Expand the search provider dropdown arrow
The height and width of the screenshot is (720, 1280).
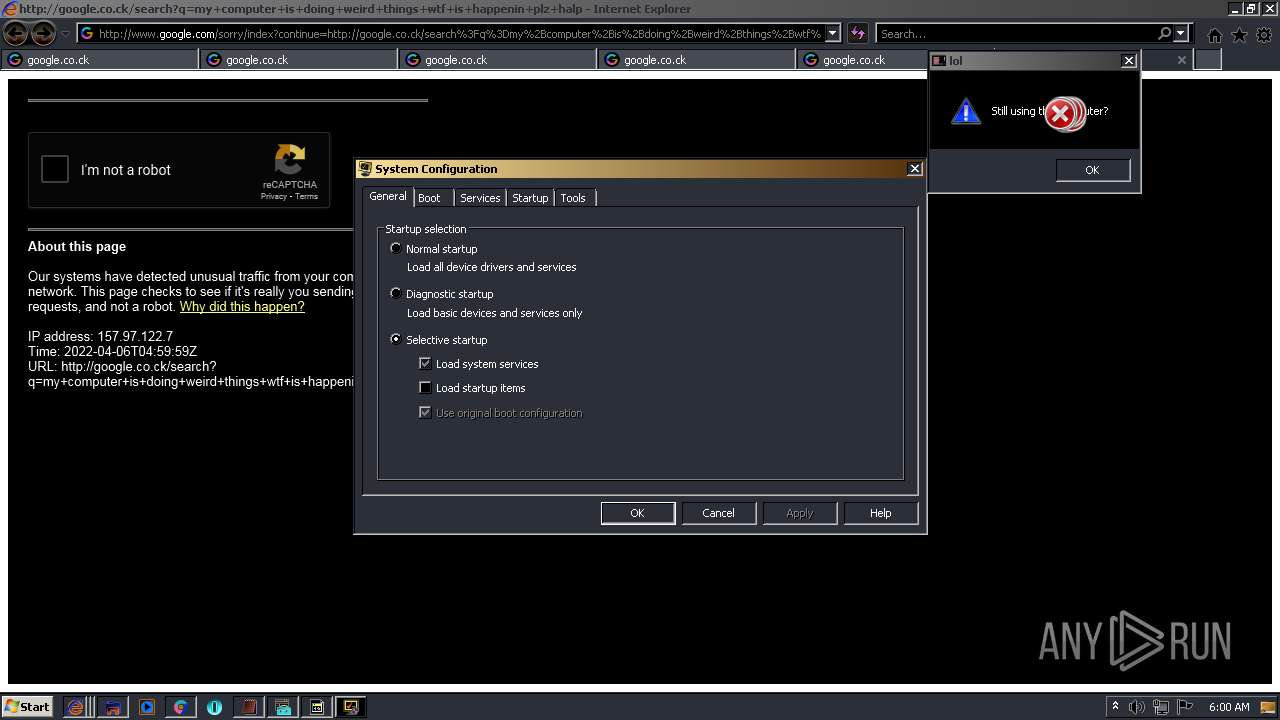click(1181, 34)
